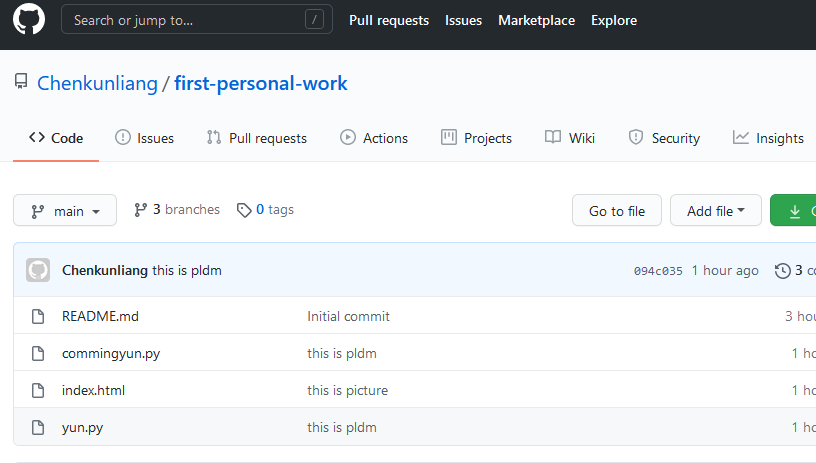Click the repository book icon beside Chenkunliang

tap(21, 82)
